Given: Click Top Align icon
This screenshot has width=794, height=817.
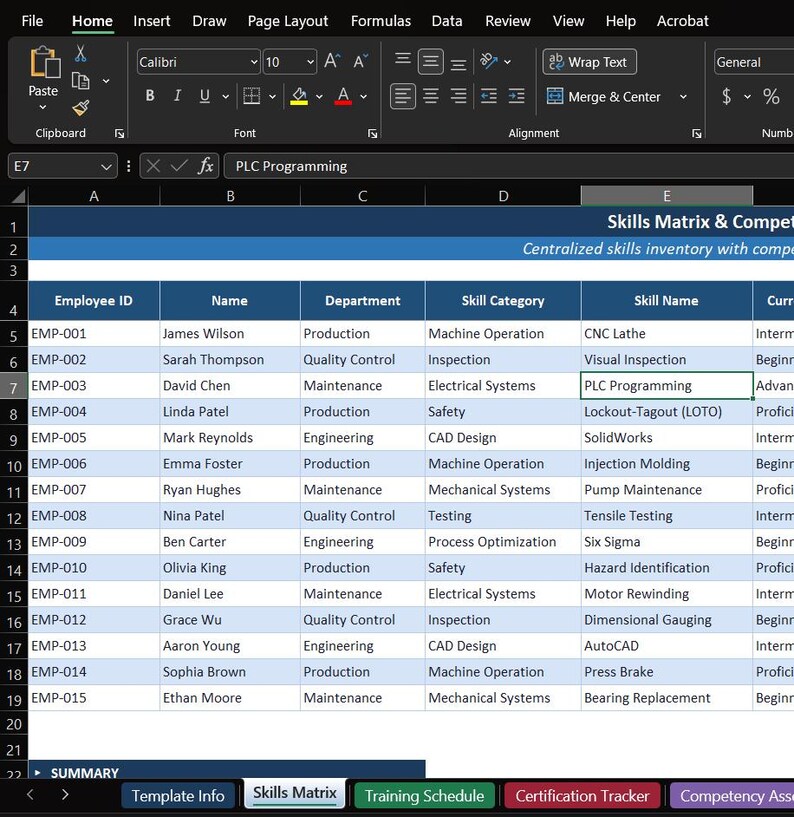Looking at the screenshot, I should (403, 61).
